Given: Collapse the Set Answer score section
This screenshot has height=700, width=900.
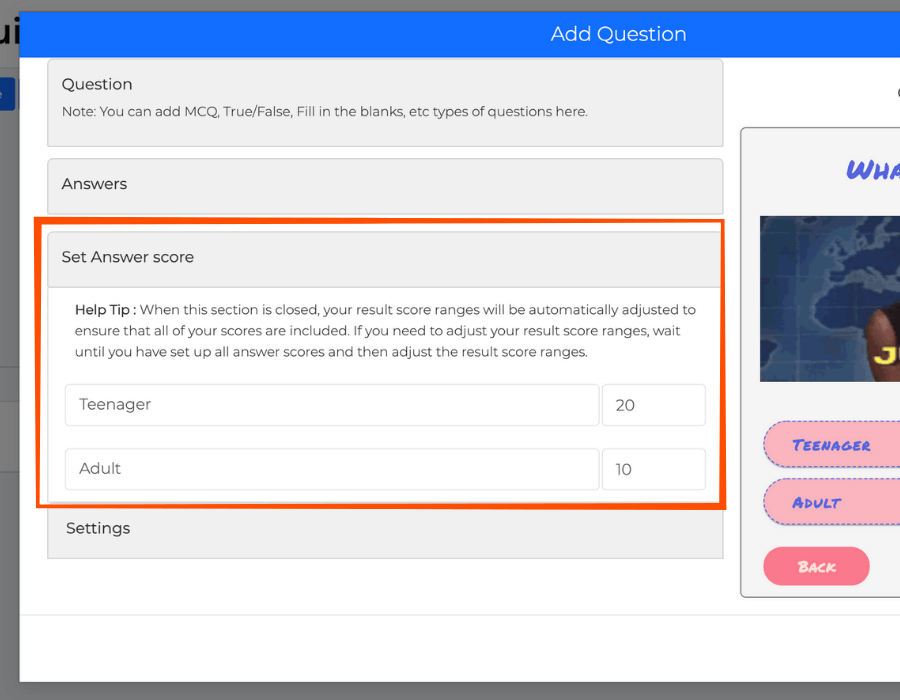Looking at the screenshot, I should 384,259.
